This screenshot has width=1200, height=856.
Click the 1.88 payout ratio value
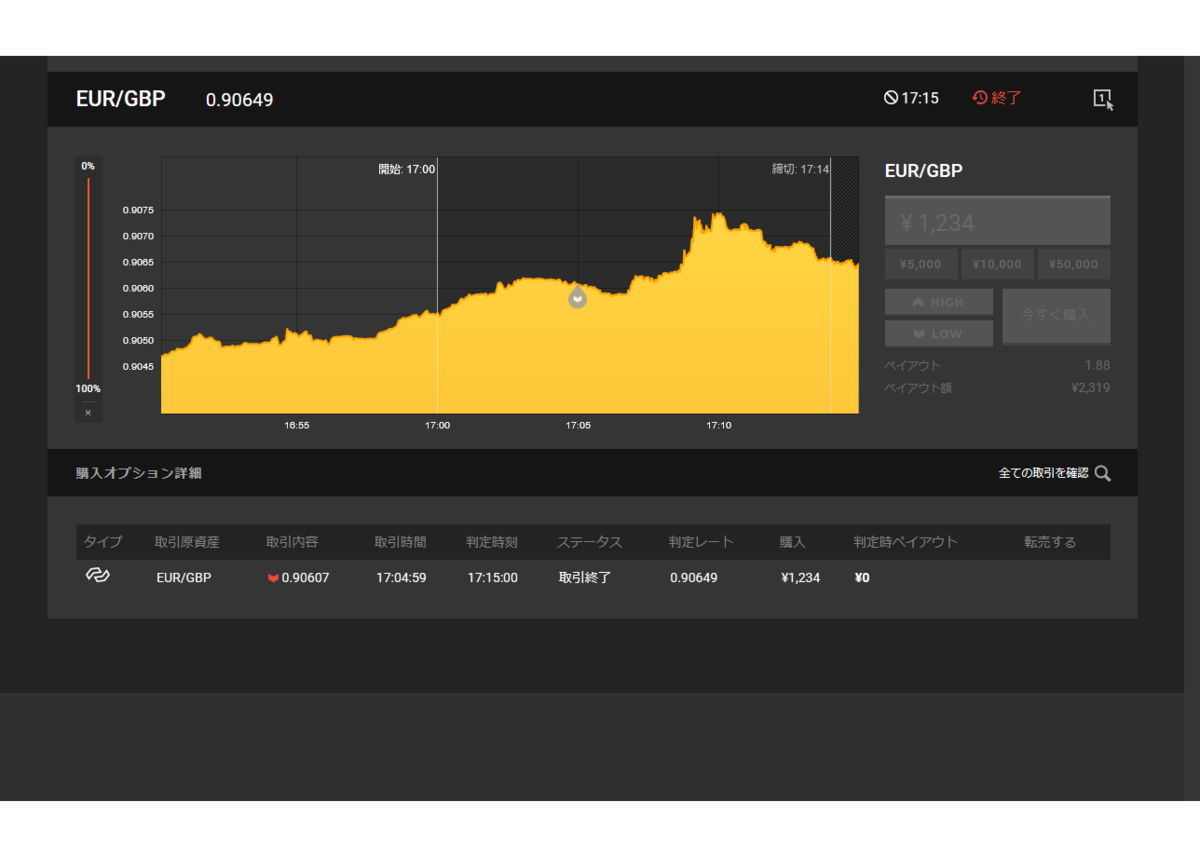pos(1097,365)
